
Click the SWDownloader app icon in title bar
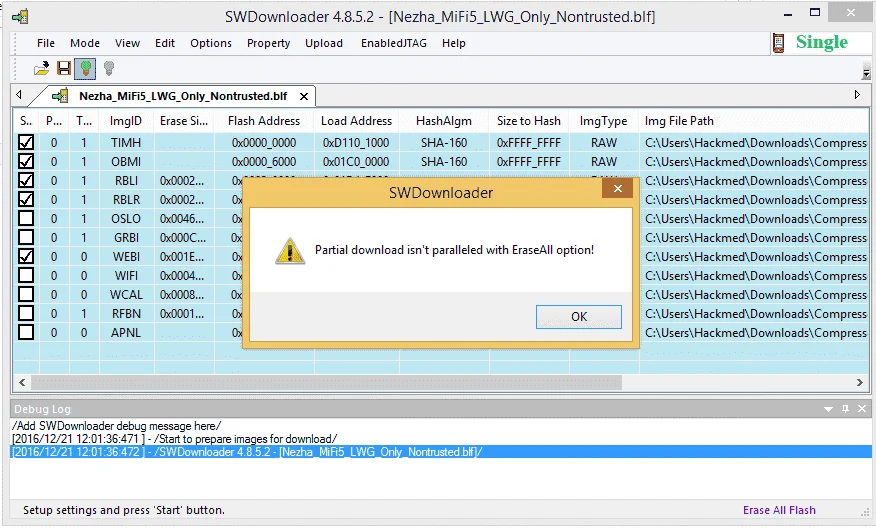tap(21, 16)
